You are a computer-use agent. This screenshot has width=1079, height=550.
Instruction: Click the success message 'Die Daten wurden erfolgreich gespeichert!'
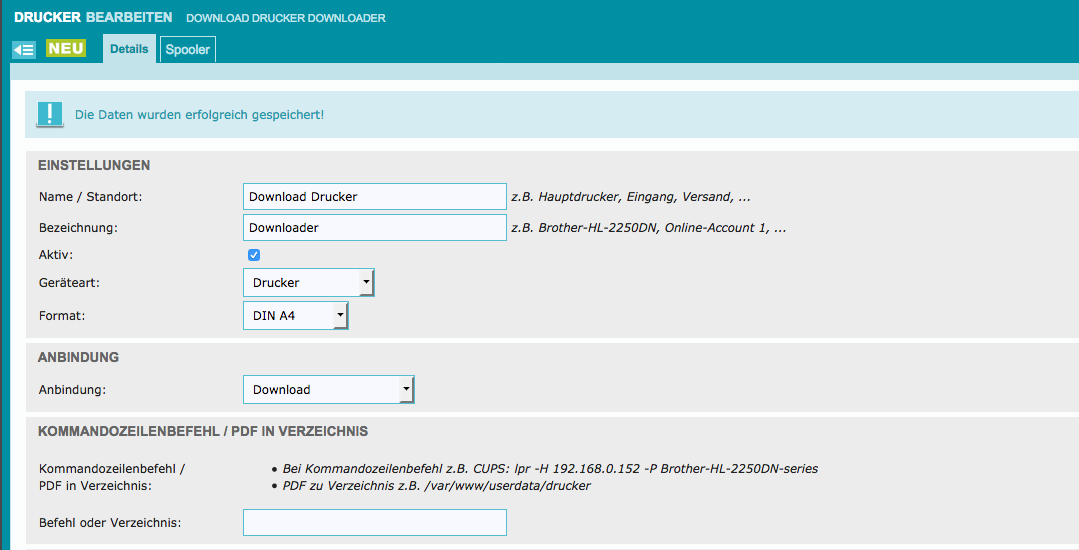pyautogui.click(x=199, y=115)
